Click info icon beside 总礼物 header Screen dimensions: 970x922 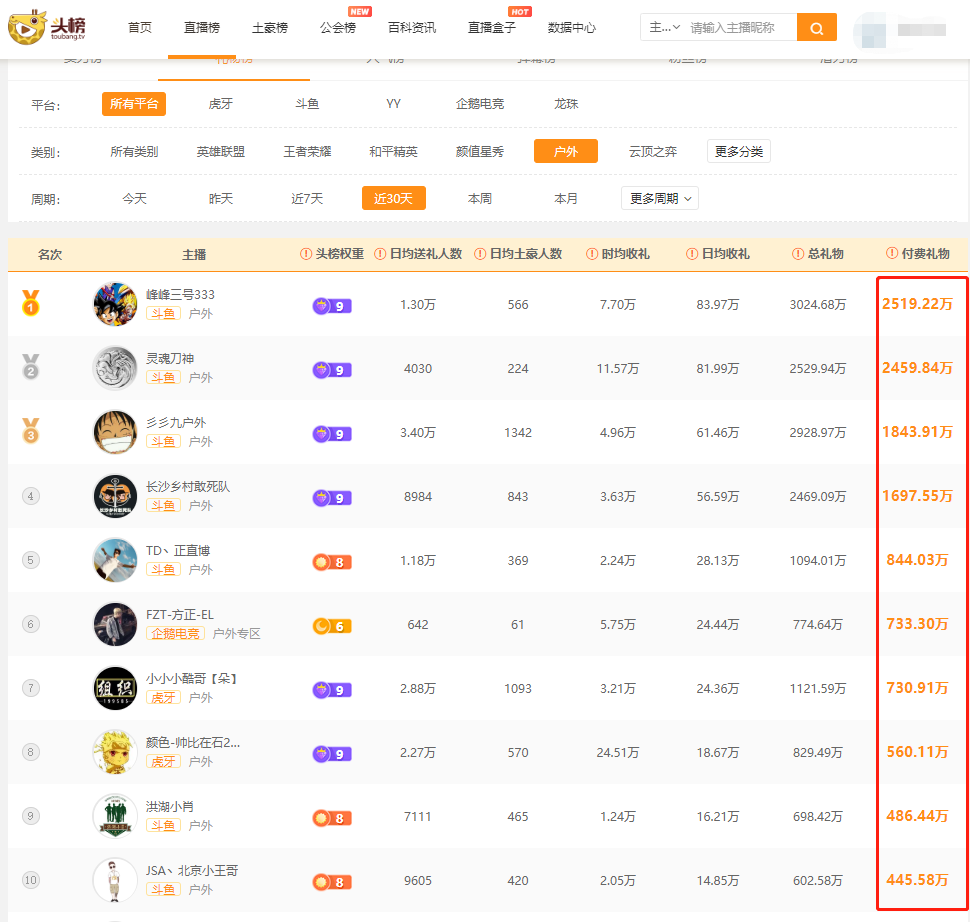tap(798, 254)
